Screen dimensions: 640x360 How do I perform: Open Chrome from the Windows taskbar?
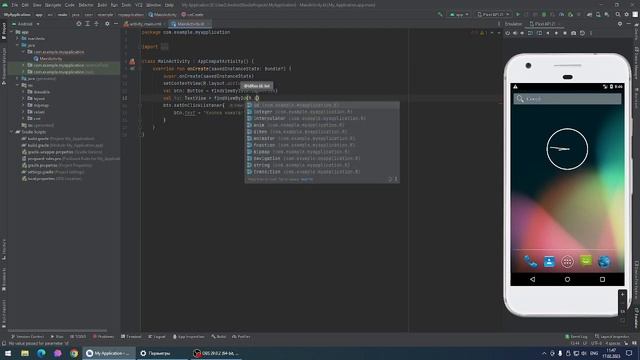[74, 353]
